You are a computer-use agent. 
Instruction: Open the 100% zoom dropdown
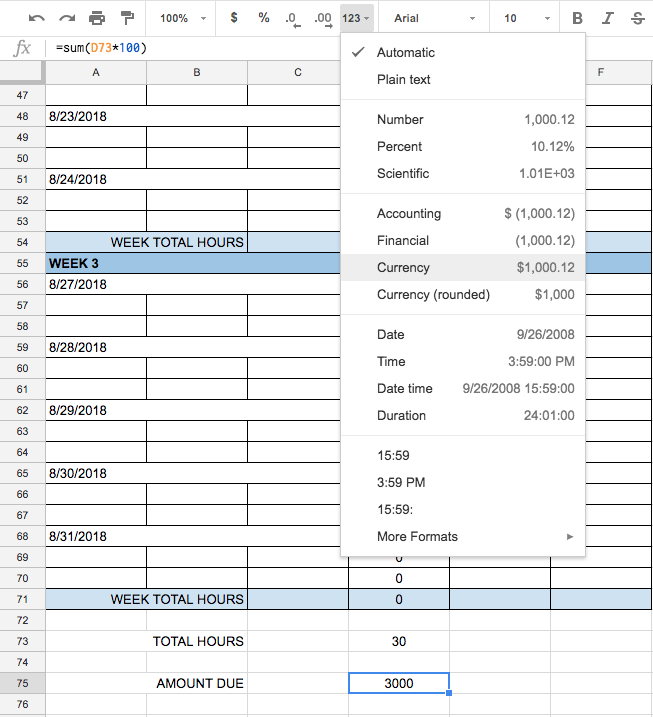click(x=182, y=18)
